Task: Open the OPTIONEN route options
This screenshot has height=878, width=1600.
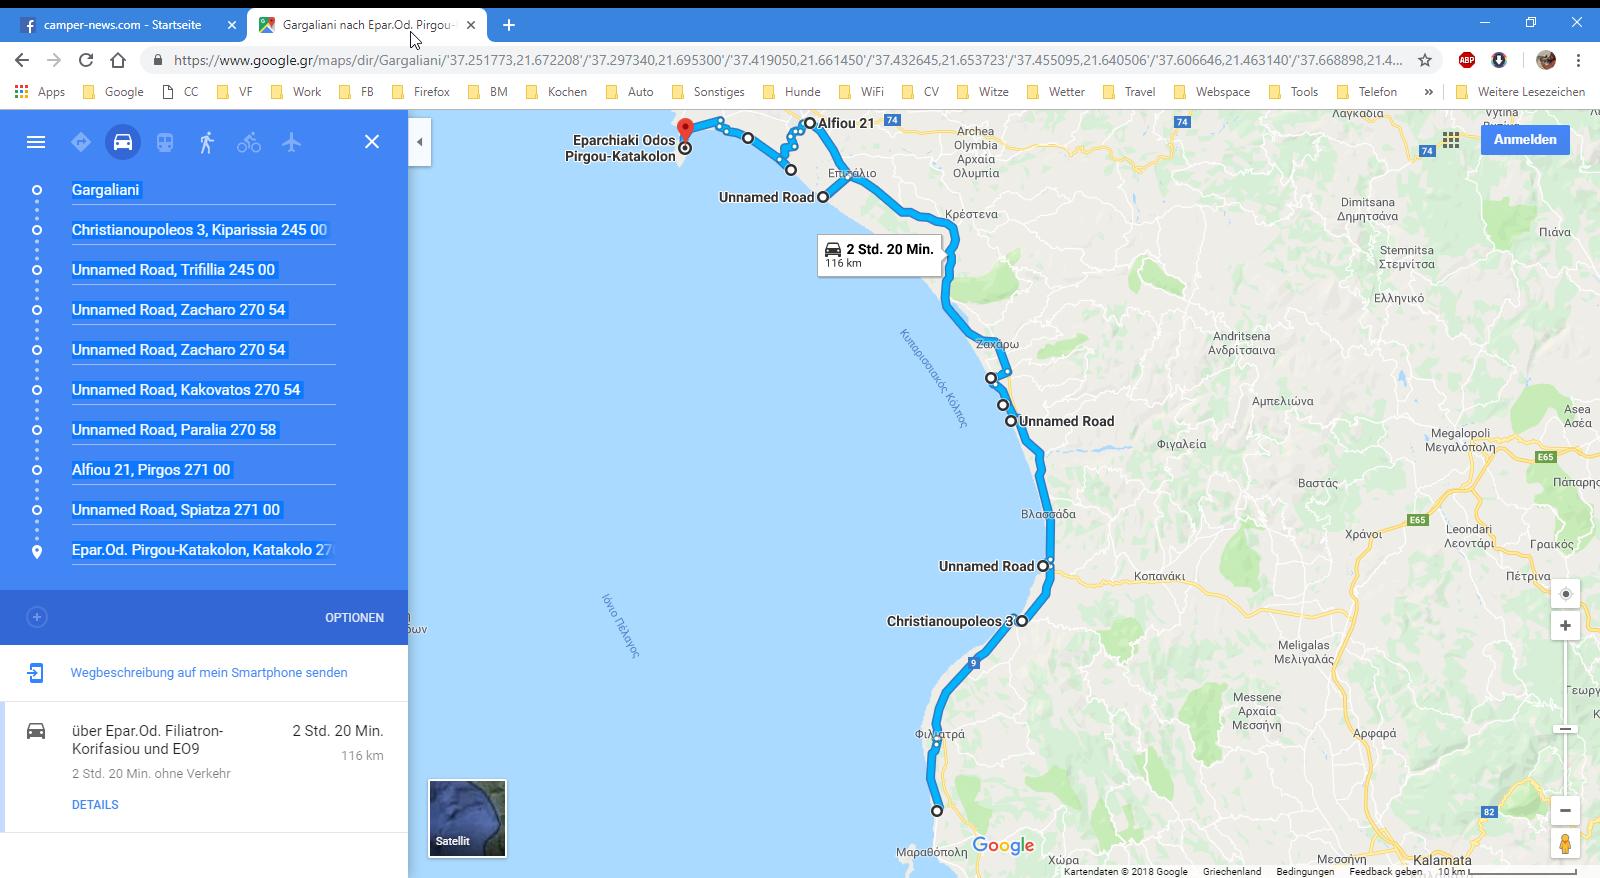Action: [354, 617]
